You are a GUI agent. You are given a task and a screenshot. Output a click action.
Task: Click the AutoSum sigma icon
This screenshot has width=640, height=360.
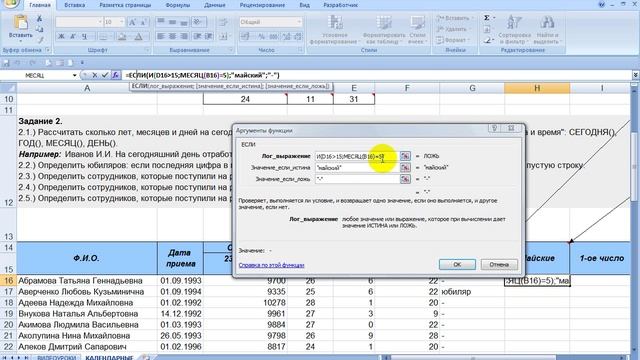pyautogui.click(x=487, y=18)
